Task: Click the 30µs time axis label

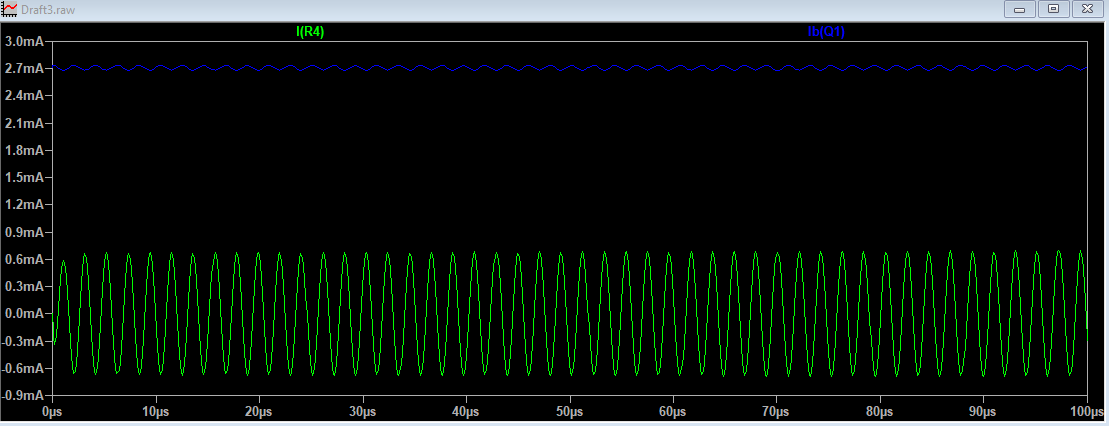Action: [x=363, y=411]
